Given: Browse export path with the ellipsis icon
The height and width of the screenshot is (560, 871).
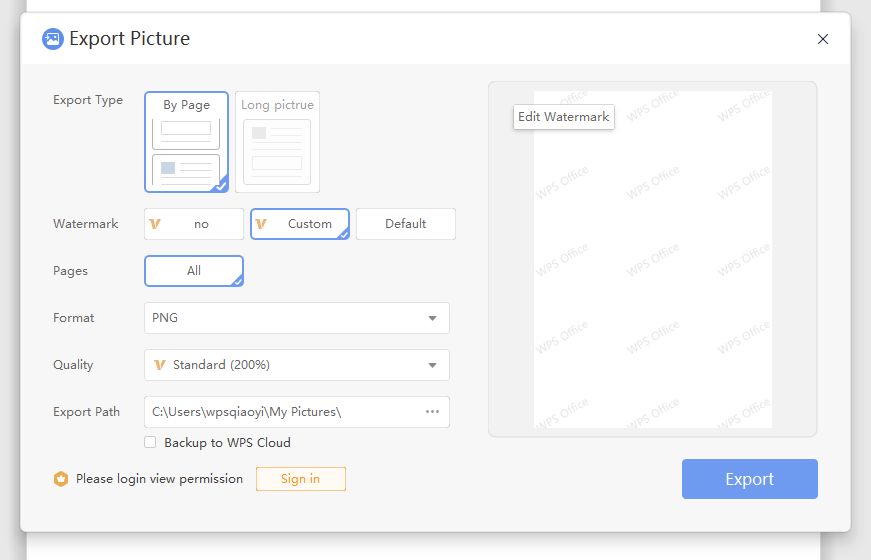Looking at the screenshot, I should 432,411.
